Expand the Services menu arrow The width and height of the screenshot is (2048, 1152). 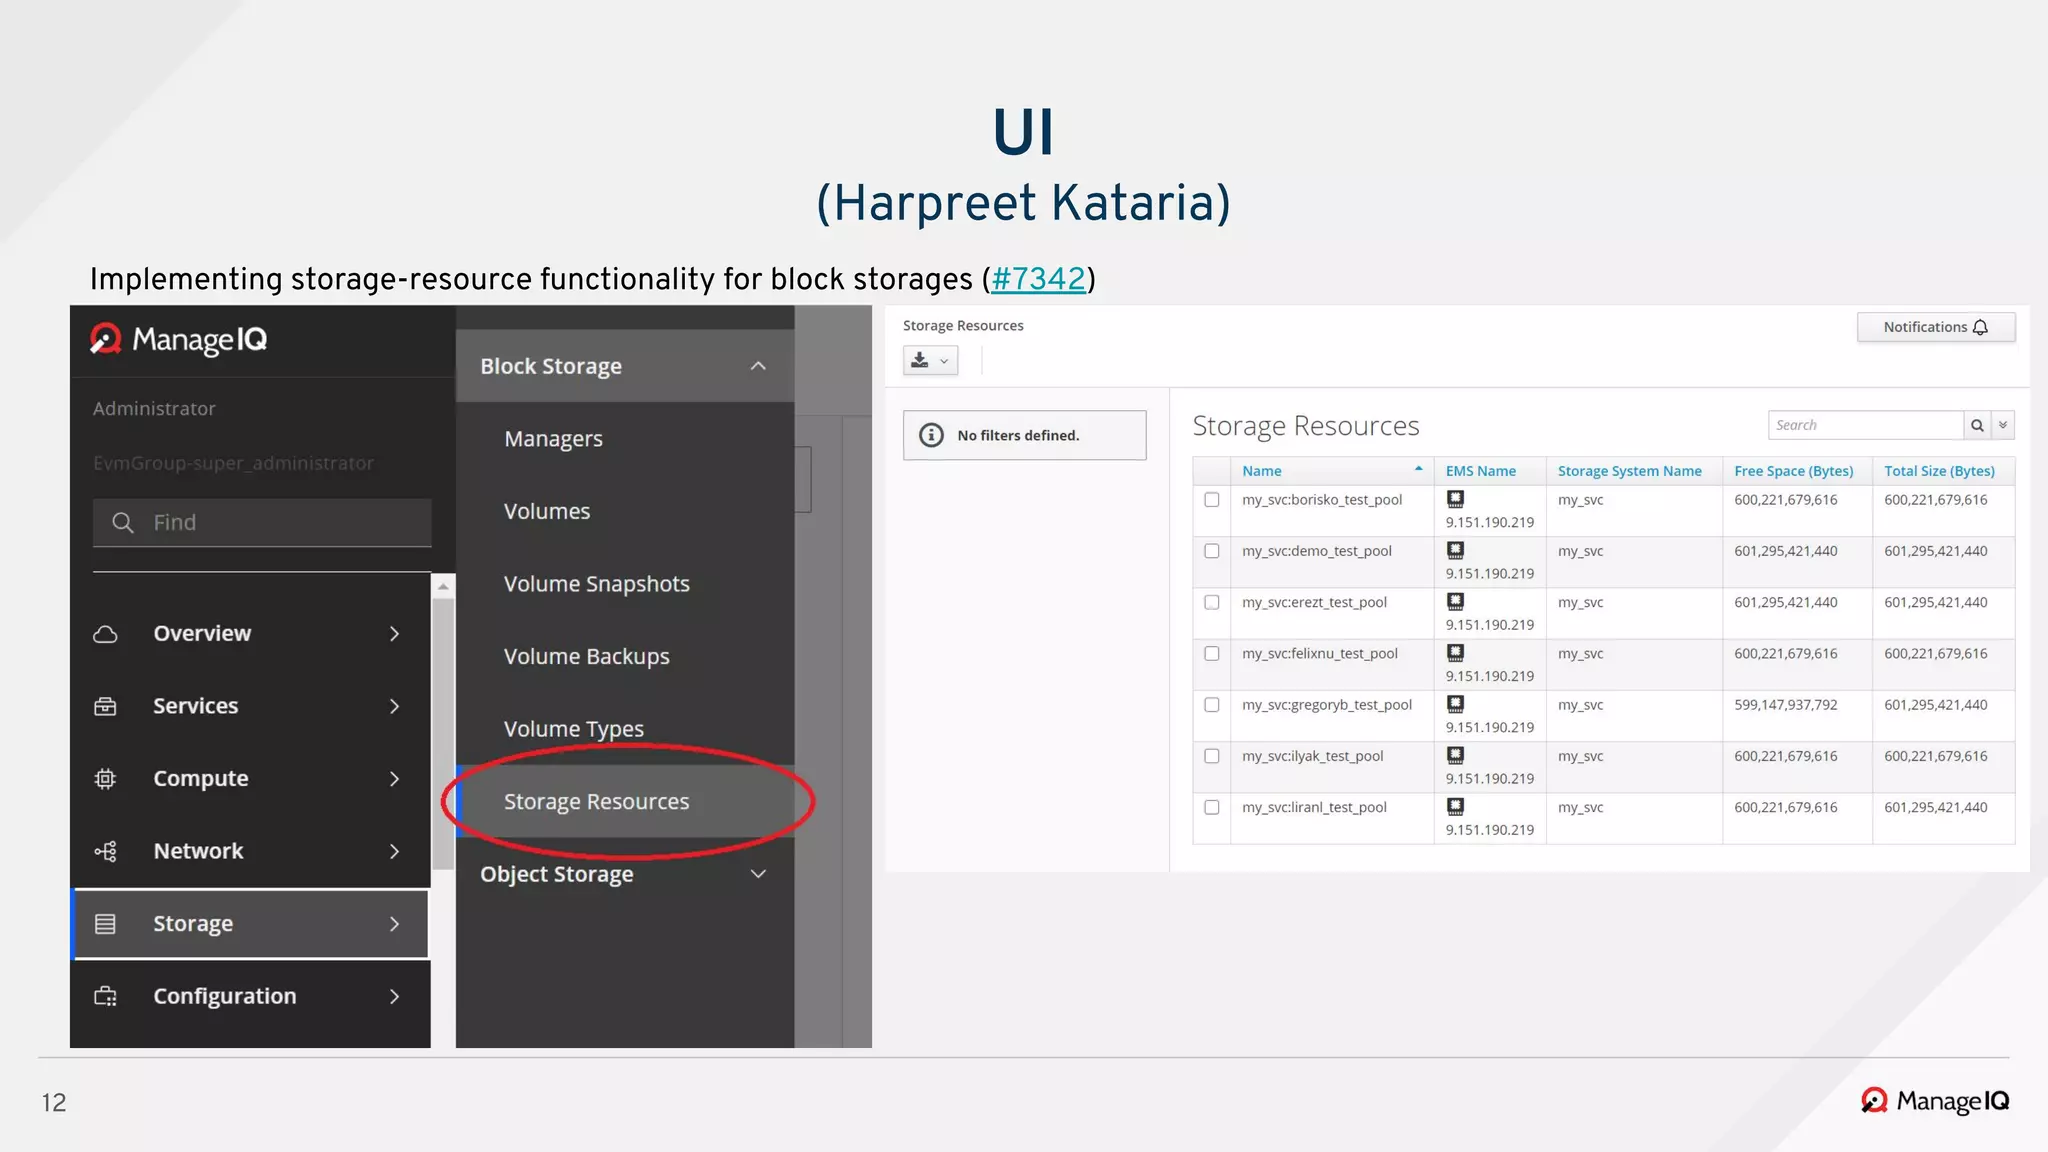[394, 706]
